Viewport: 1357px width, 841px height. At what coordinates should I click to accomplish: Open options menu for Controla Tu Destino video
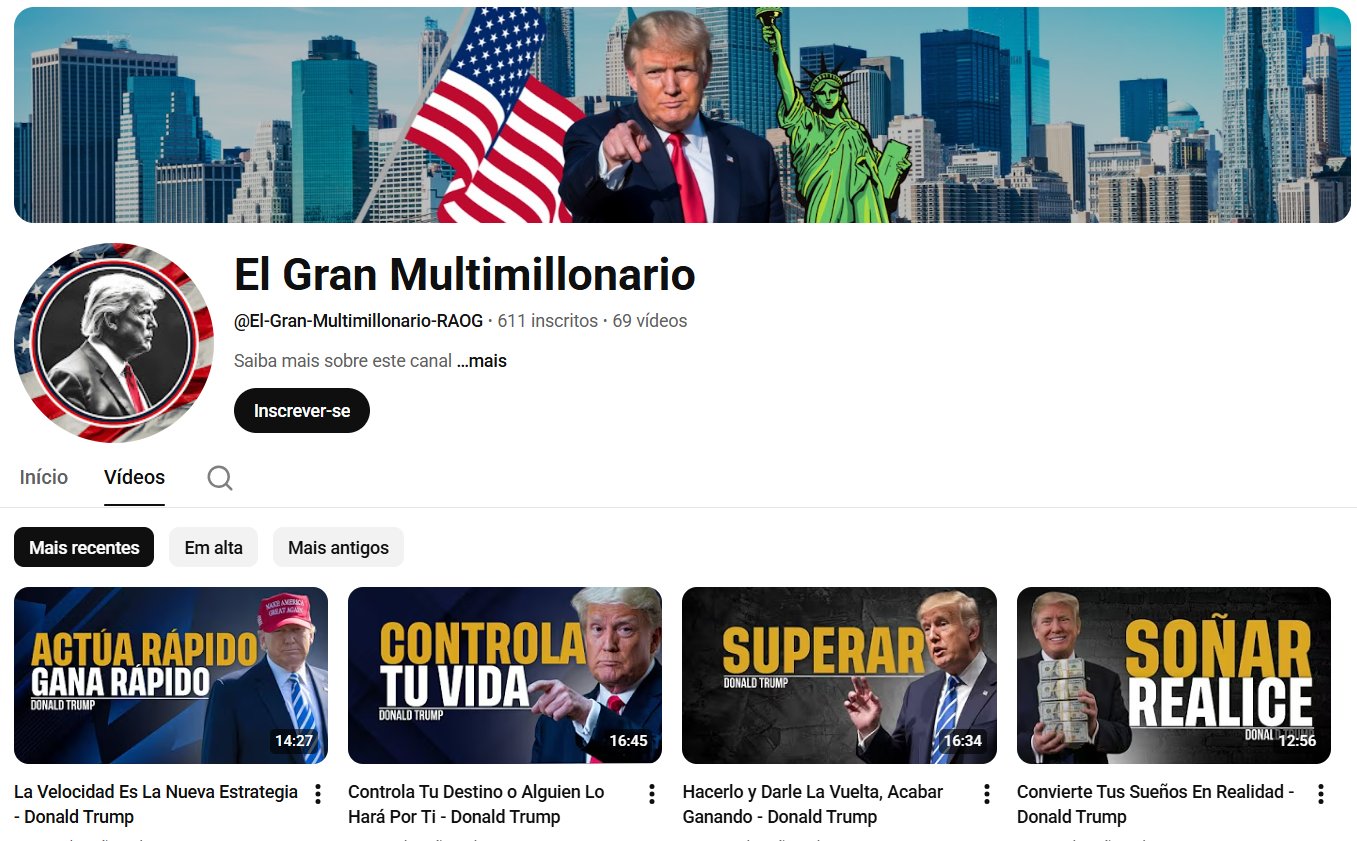click(x=652, y=794)
